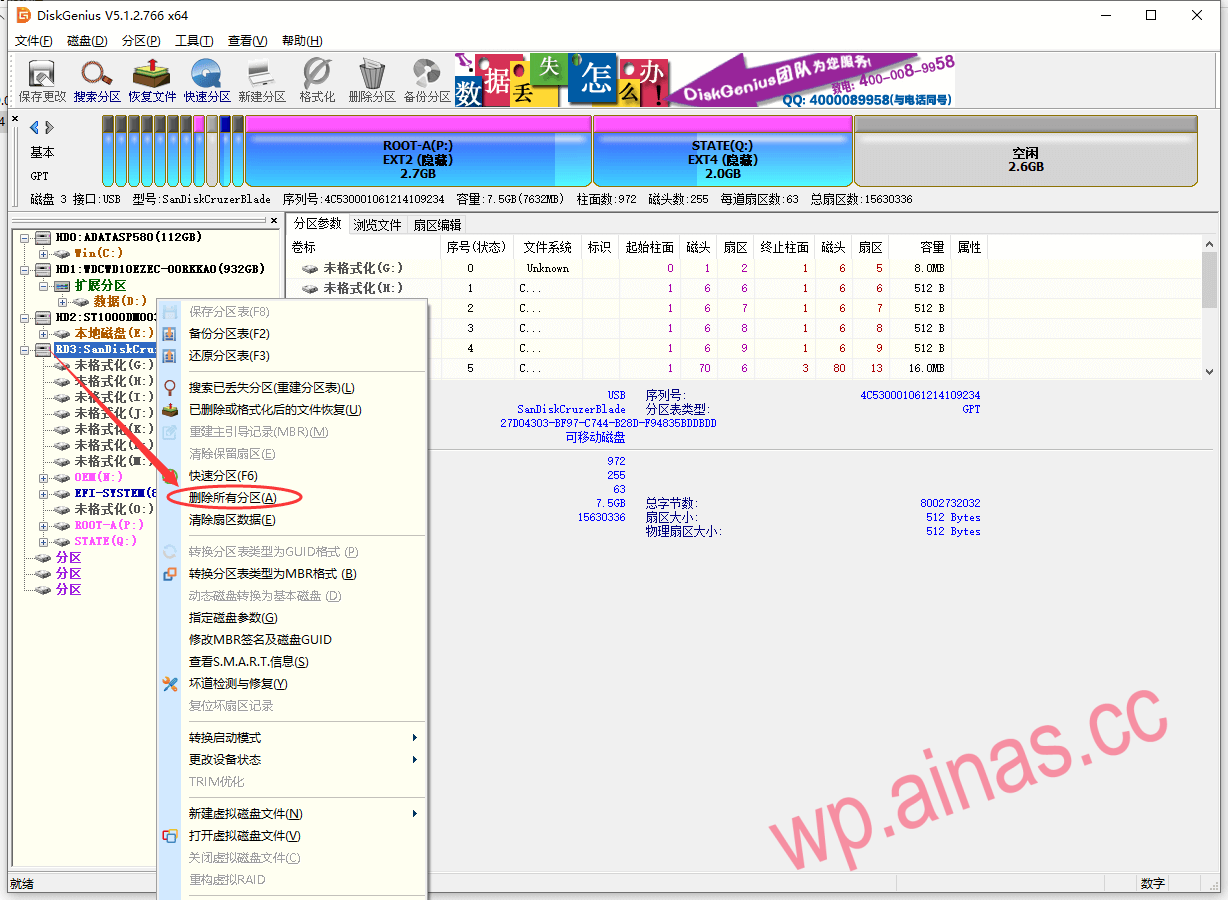Screen dimensions: 1228x900
Task: Click the 文件系统 column header
Action: pos(548,247)
